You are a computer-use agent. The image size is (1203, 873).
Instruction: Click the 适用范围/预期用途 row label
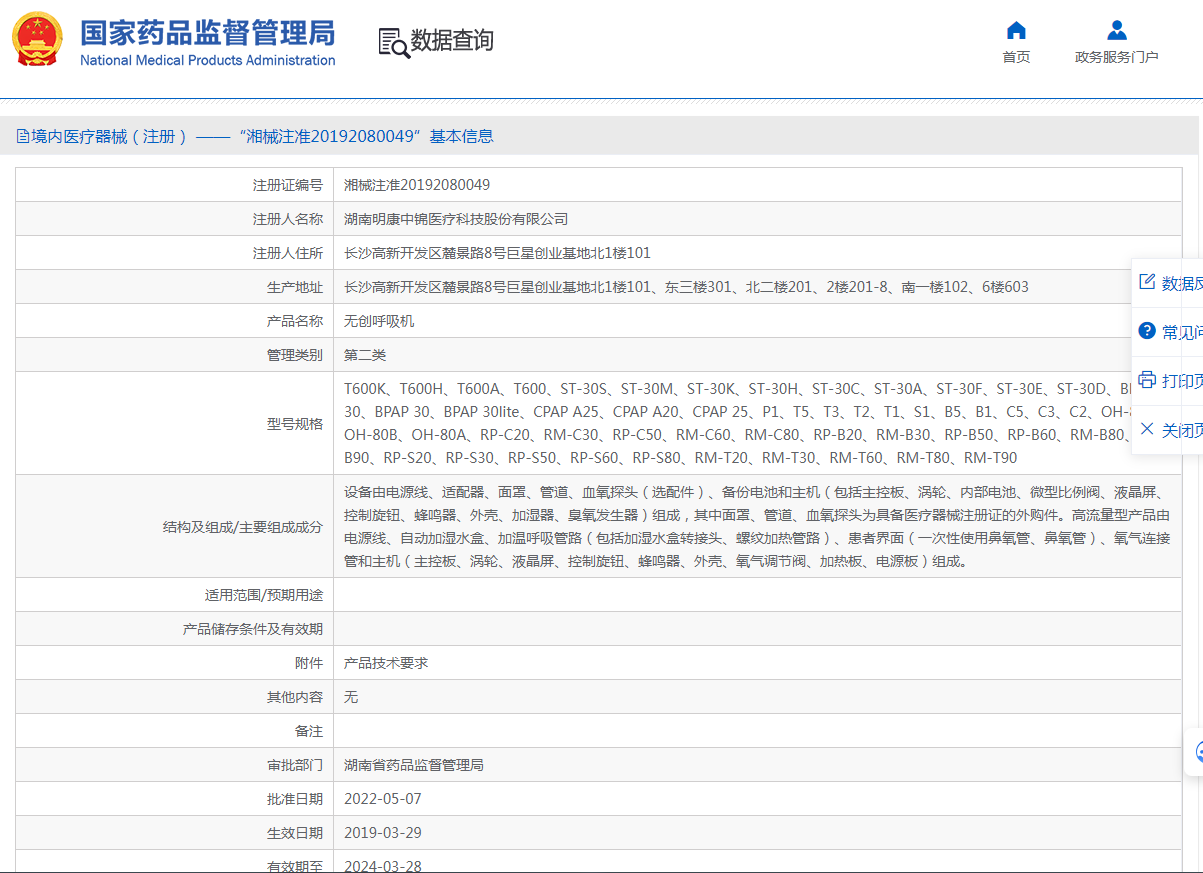[x=264, y=595]
